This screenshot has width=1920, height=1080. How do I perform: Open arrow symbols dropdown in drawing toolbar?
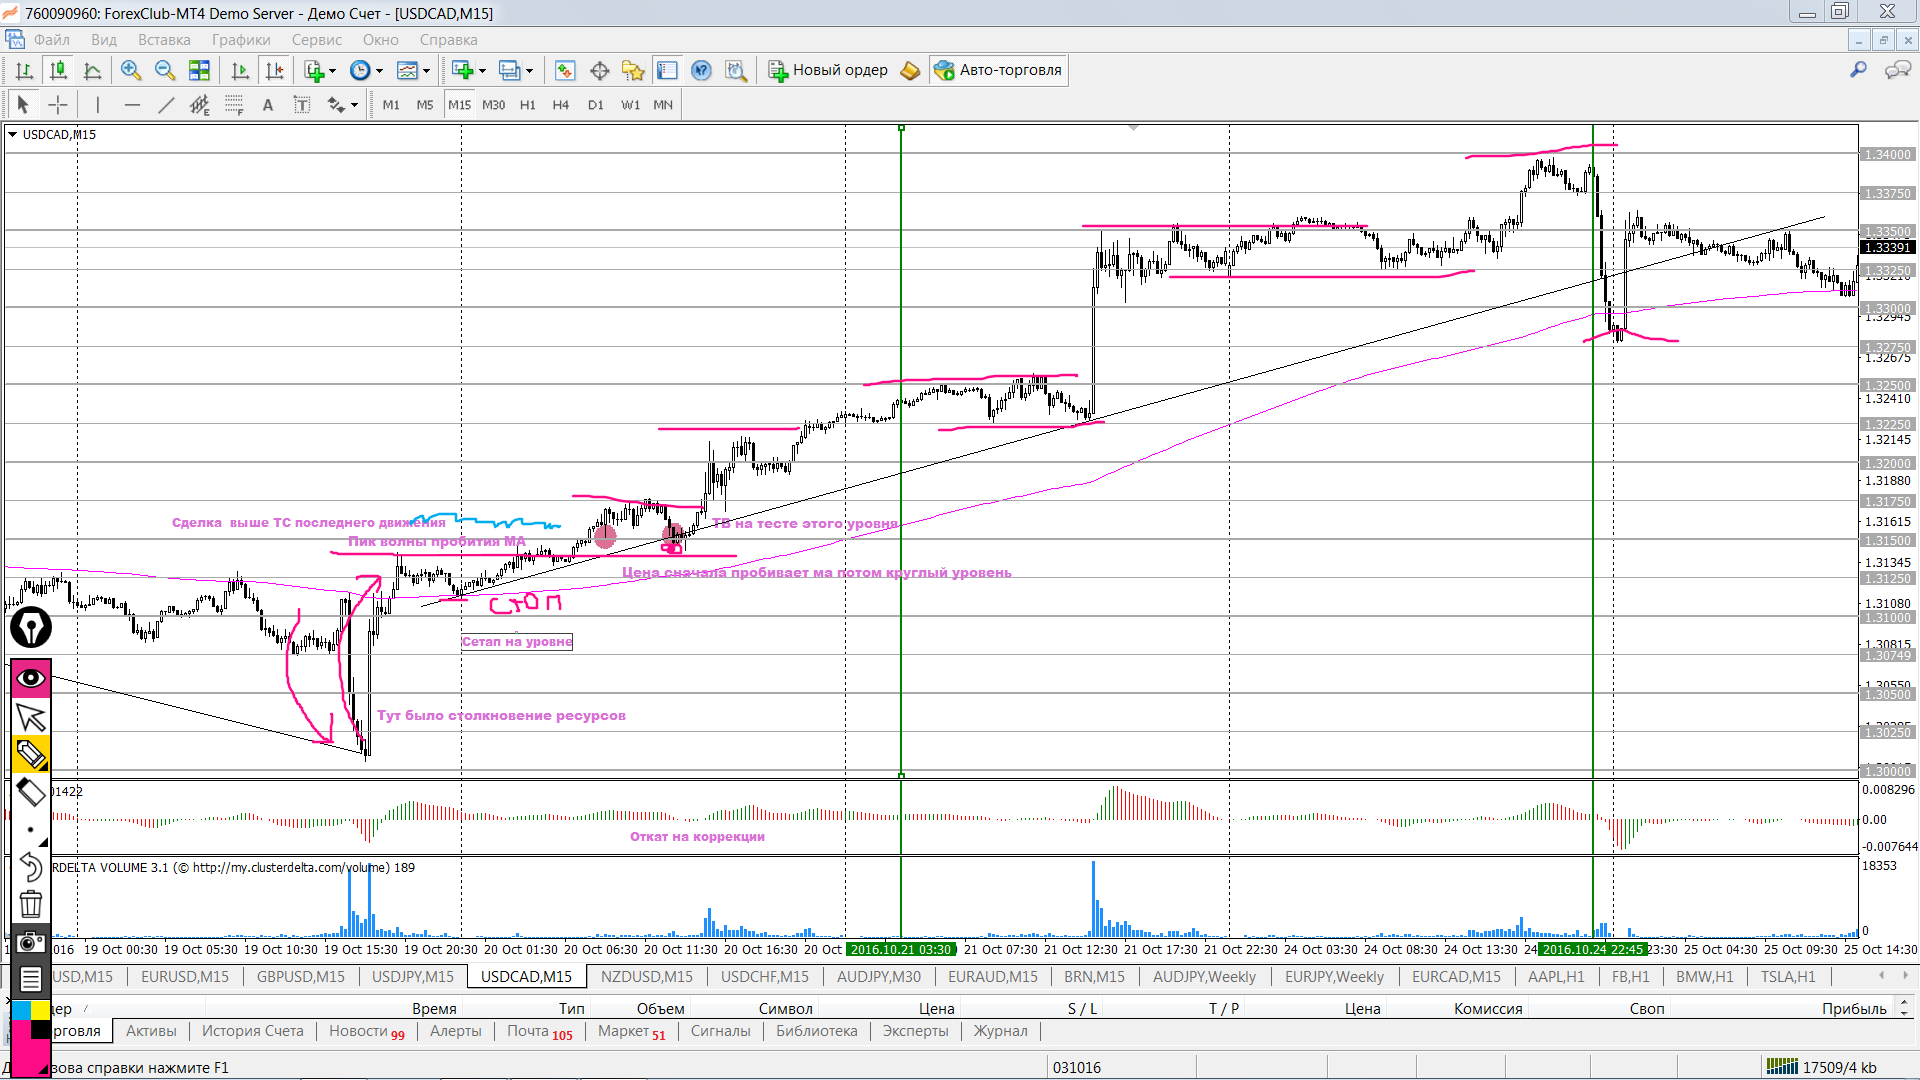[x=354, y=104]
